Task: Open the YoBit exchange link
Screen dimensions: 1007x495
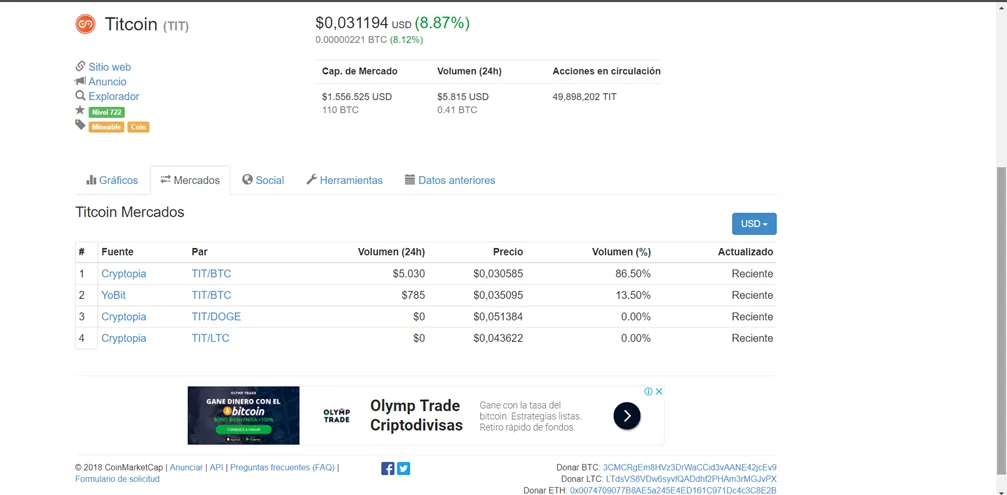Action: point(112,295)
